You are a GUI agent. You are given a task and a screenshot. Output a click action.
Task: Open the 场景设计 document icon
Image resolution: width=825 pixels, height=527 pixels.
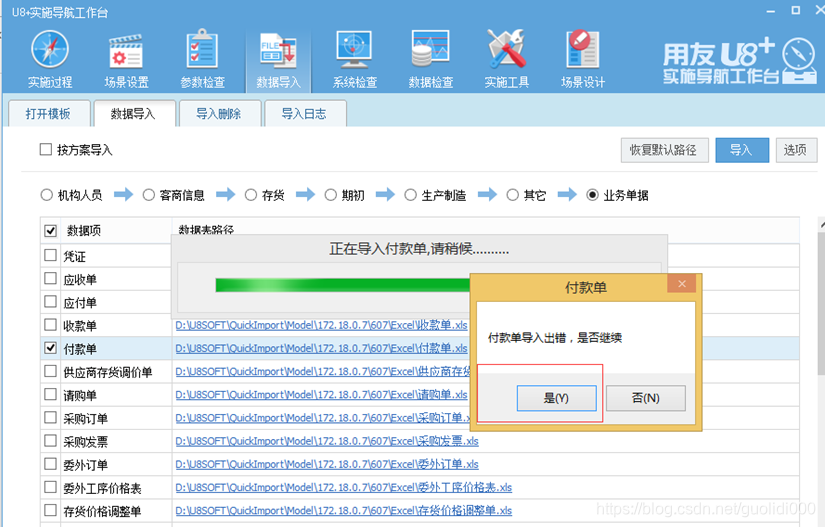coord(582,49)
